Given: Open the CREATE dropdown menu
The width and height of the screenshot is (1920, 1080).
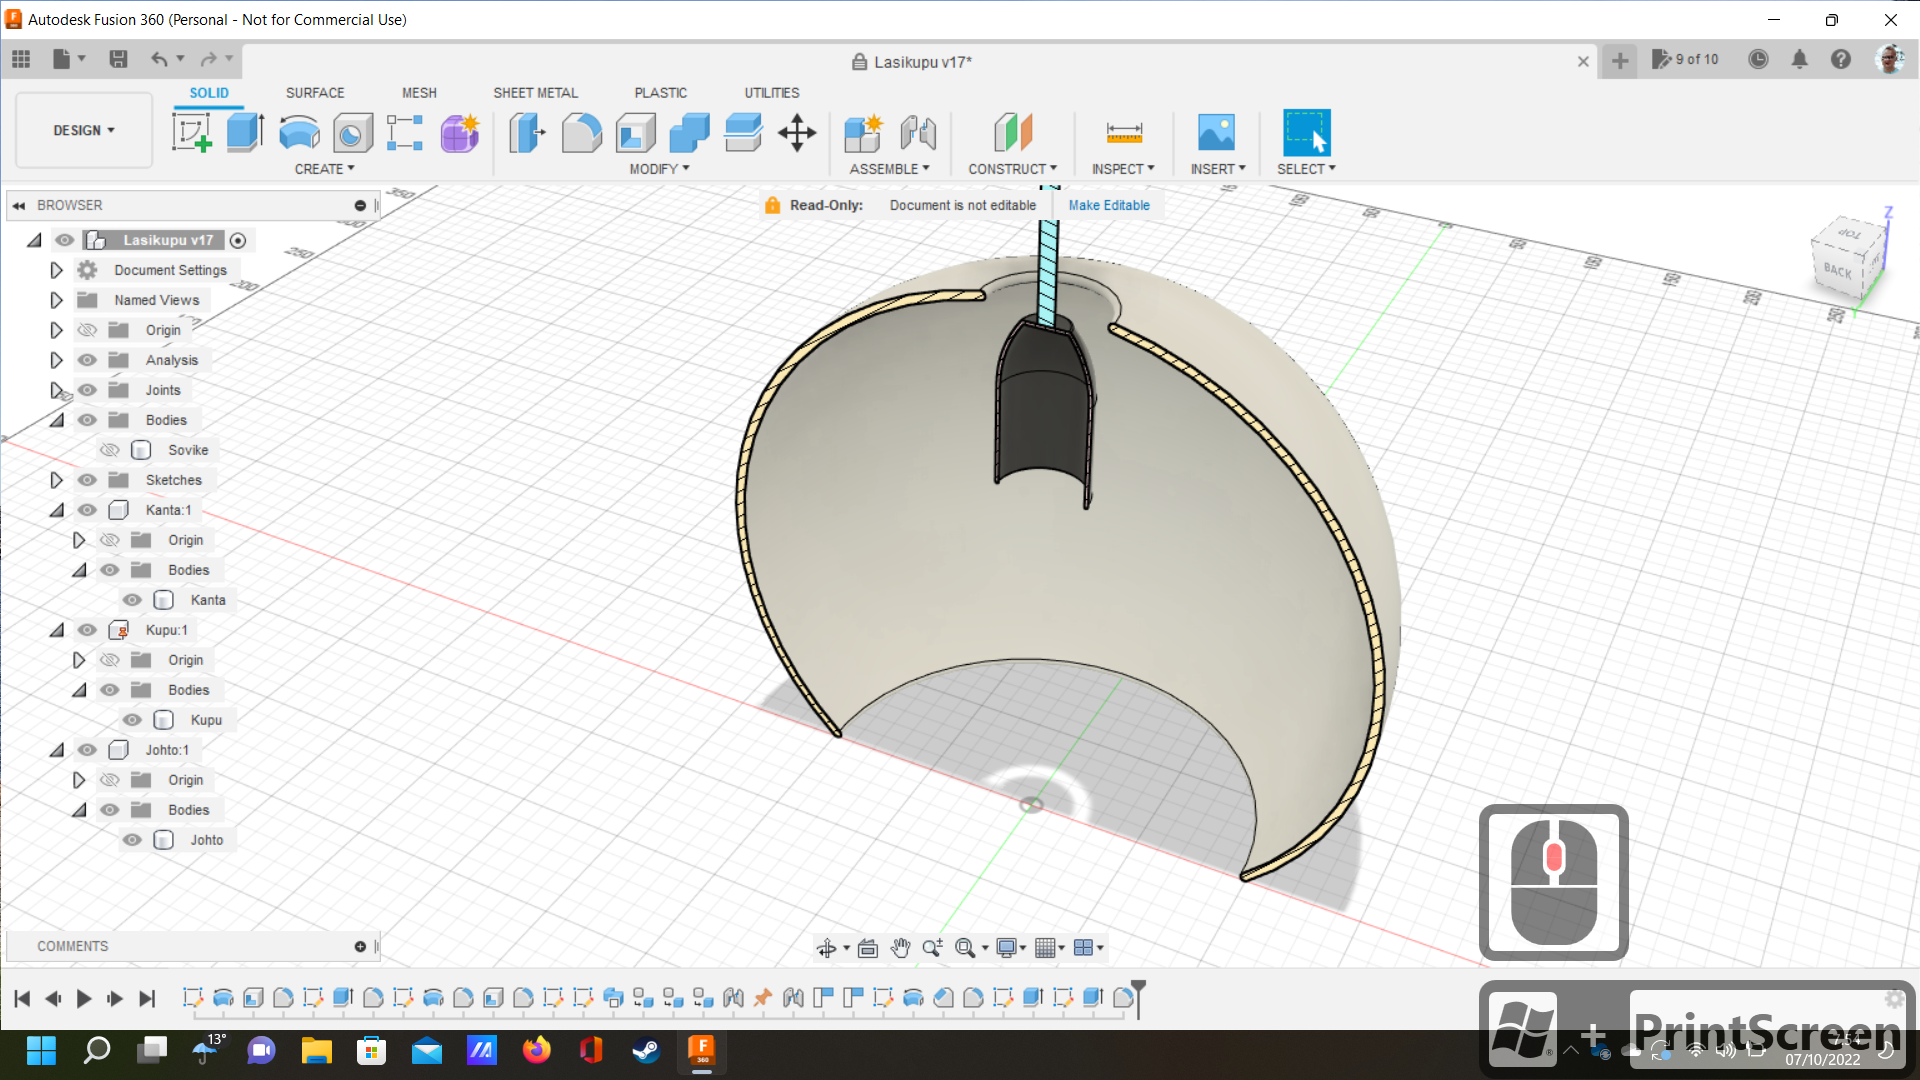Looking at the screenshot, I should point(324,169).
